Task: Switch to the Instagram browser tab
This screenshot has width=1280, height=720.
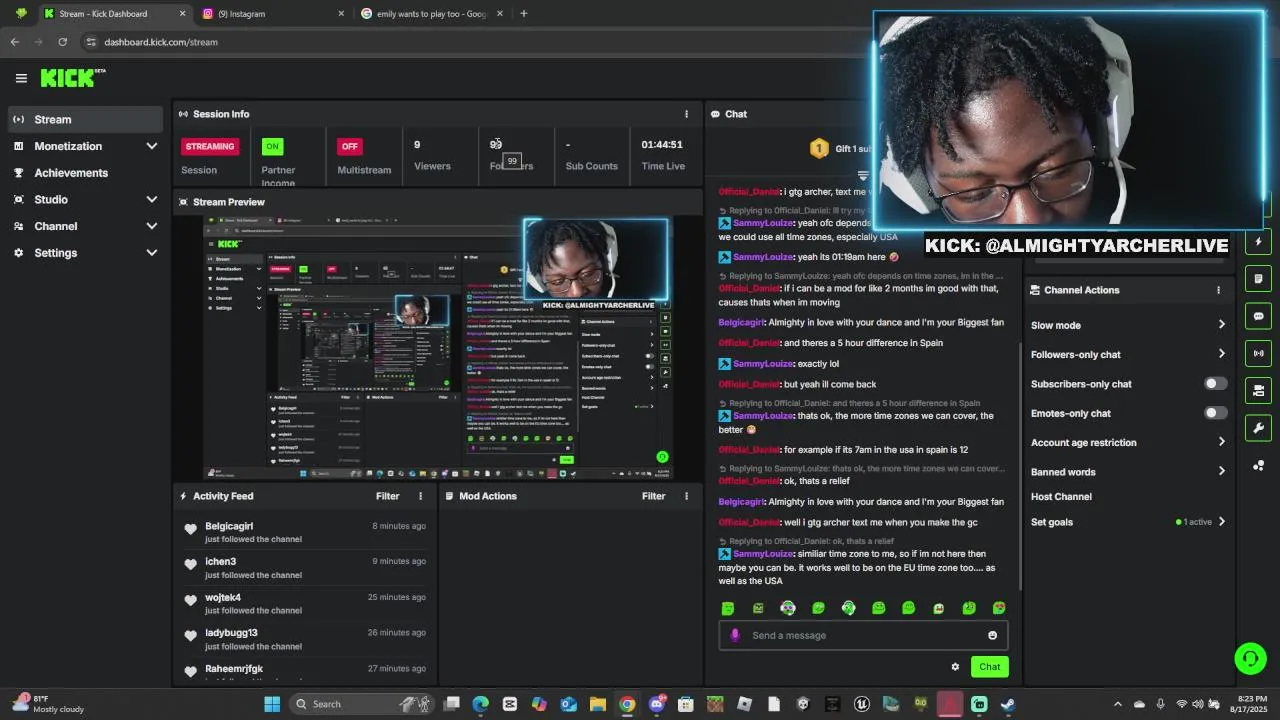Action: 273,14
